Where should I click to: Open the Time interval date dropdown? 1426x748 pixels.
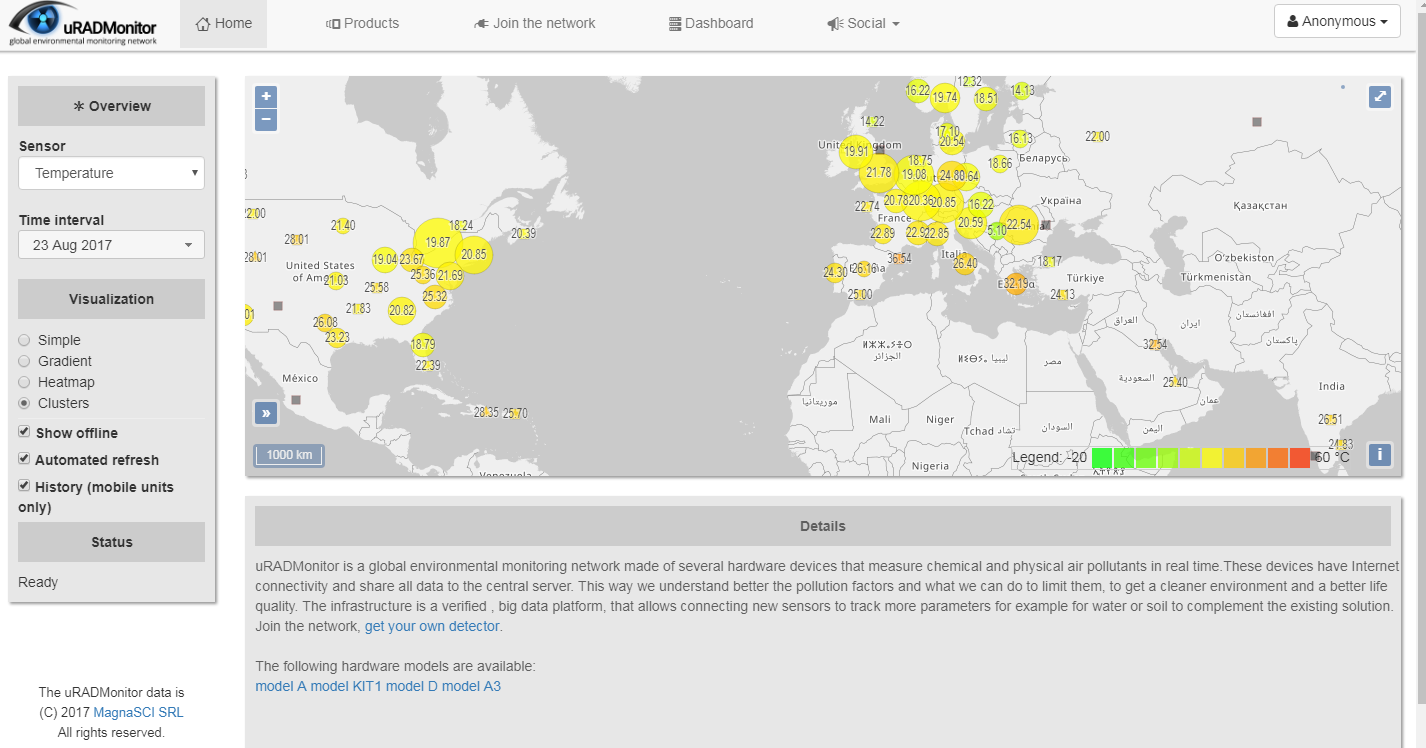(111, 245)
